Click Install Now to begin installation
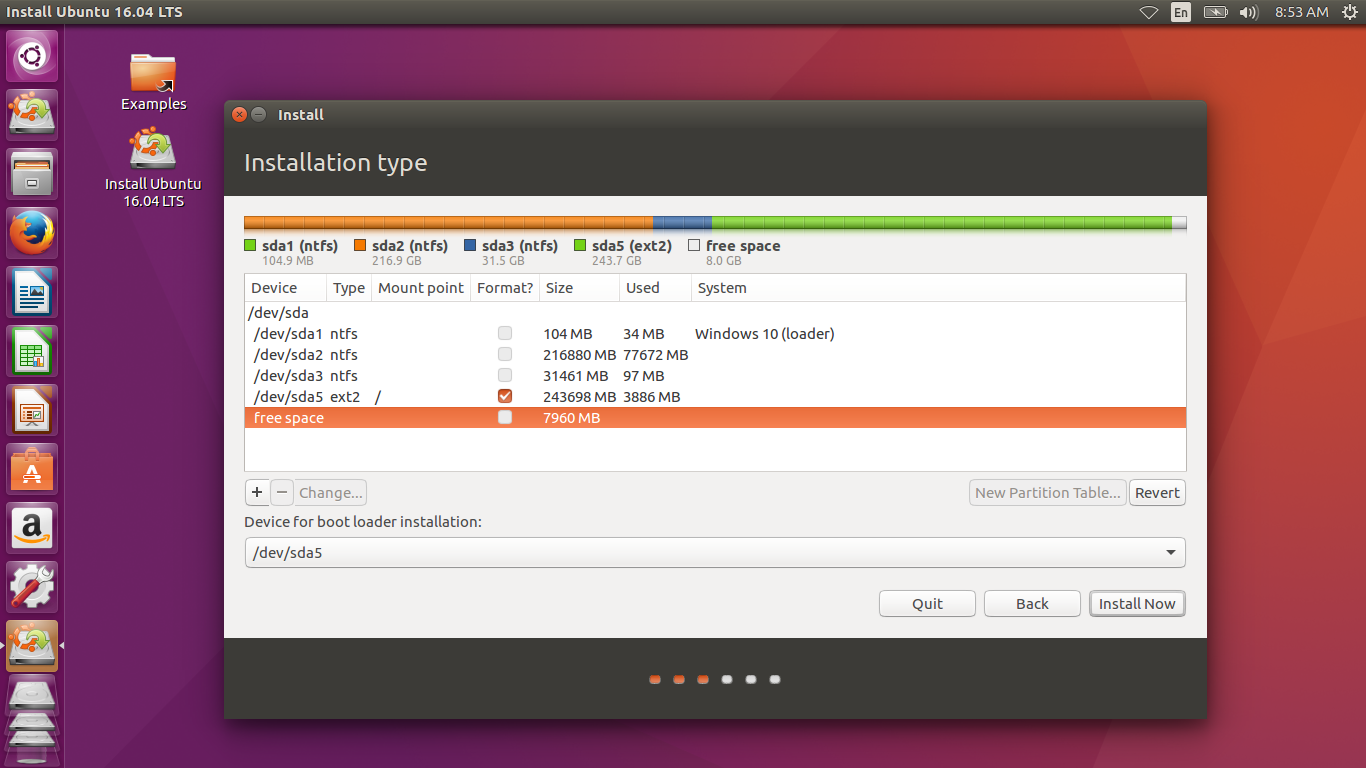 tap(1137, 604)
